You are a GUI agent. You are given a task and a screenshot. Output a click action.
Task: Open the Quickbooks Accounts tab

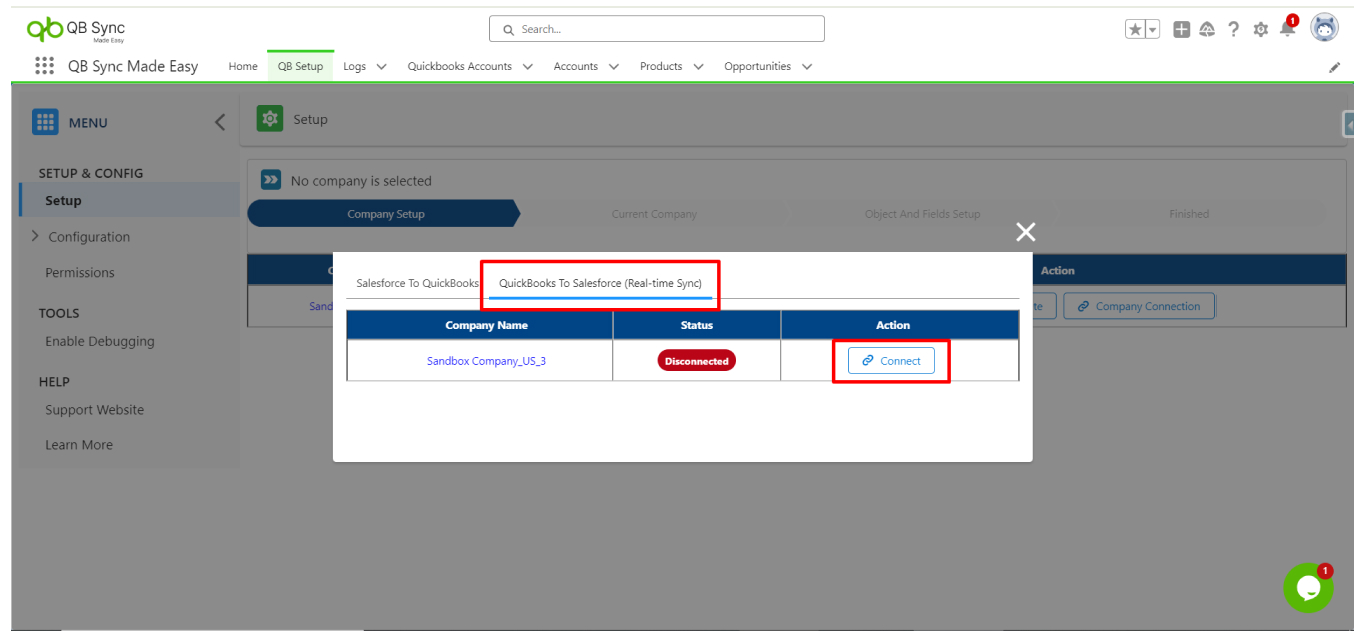coord(459,66)
